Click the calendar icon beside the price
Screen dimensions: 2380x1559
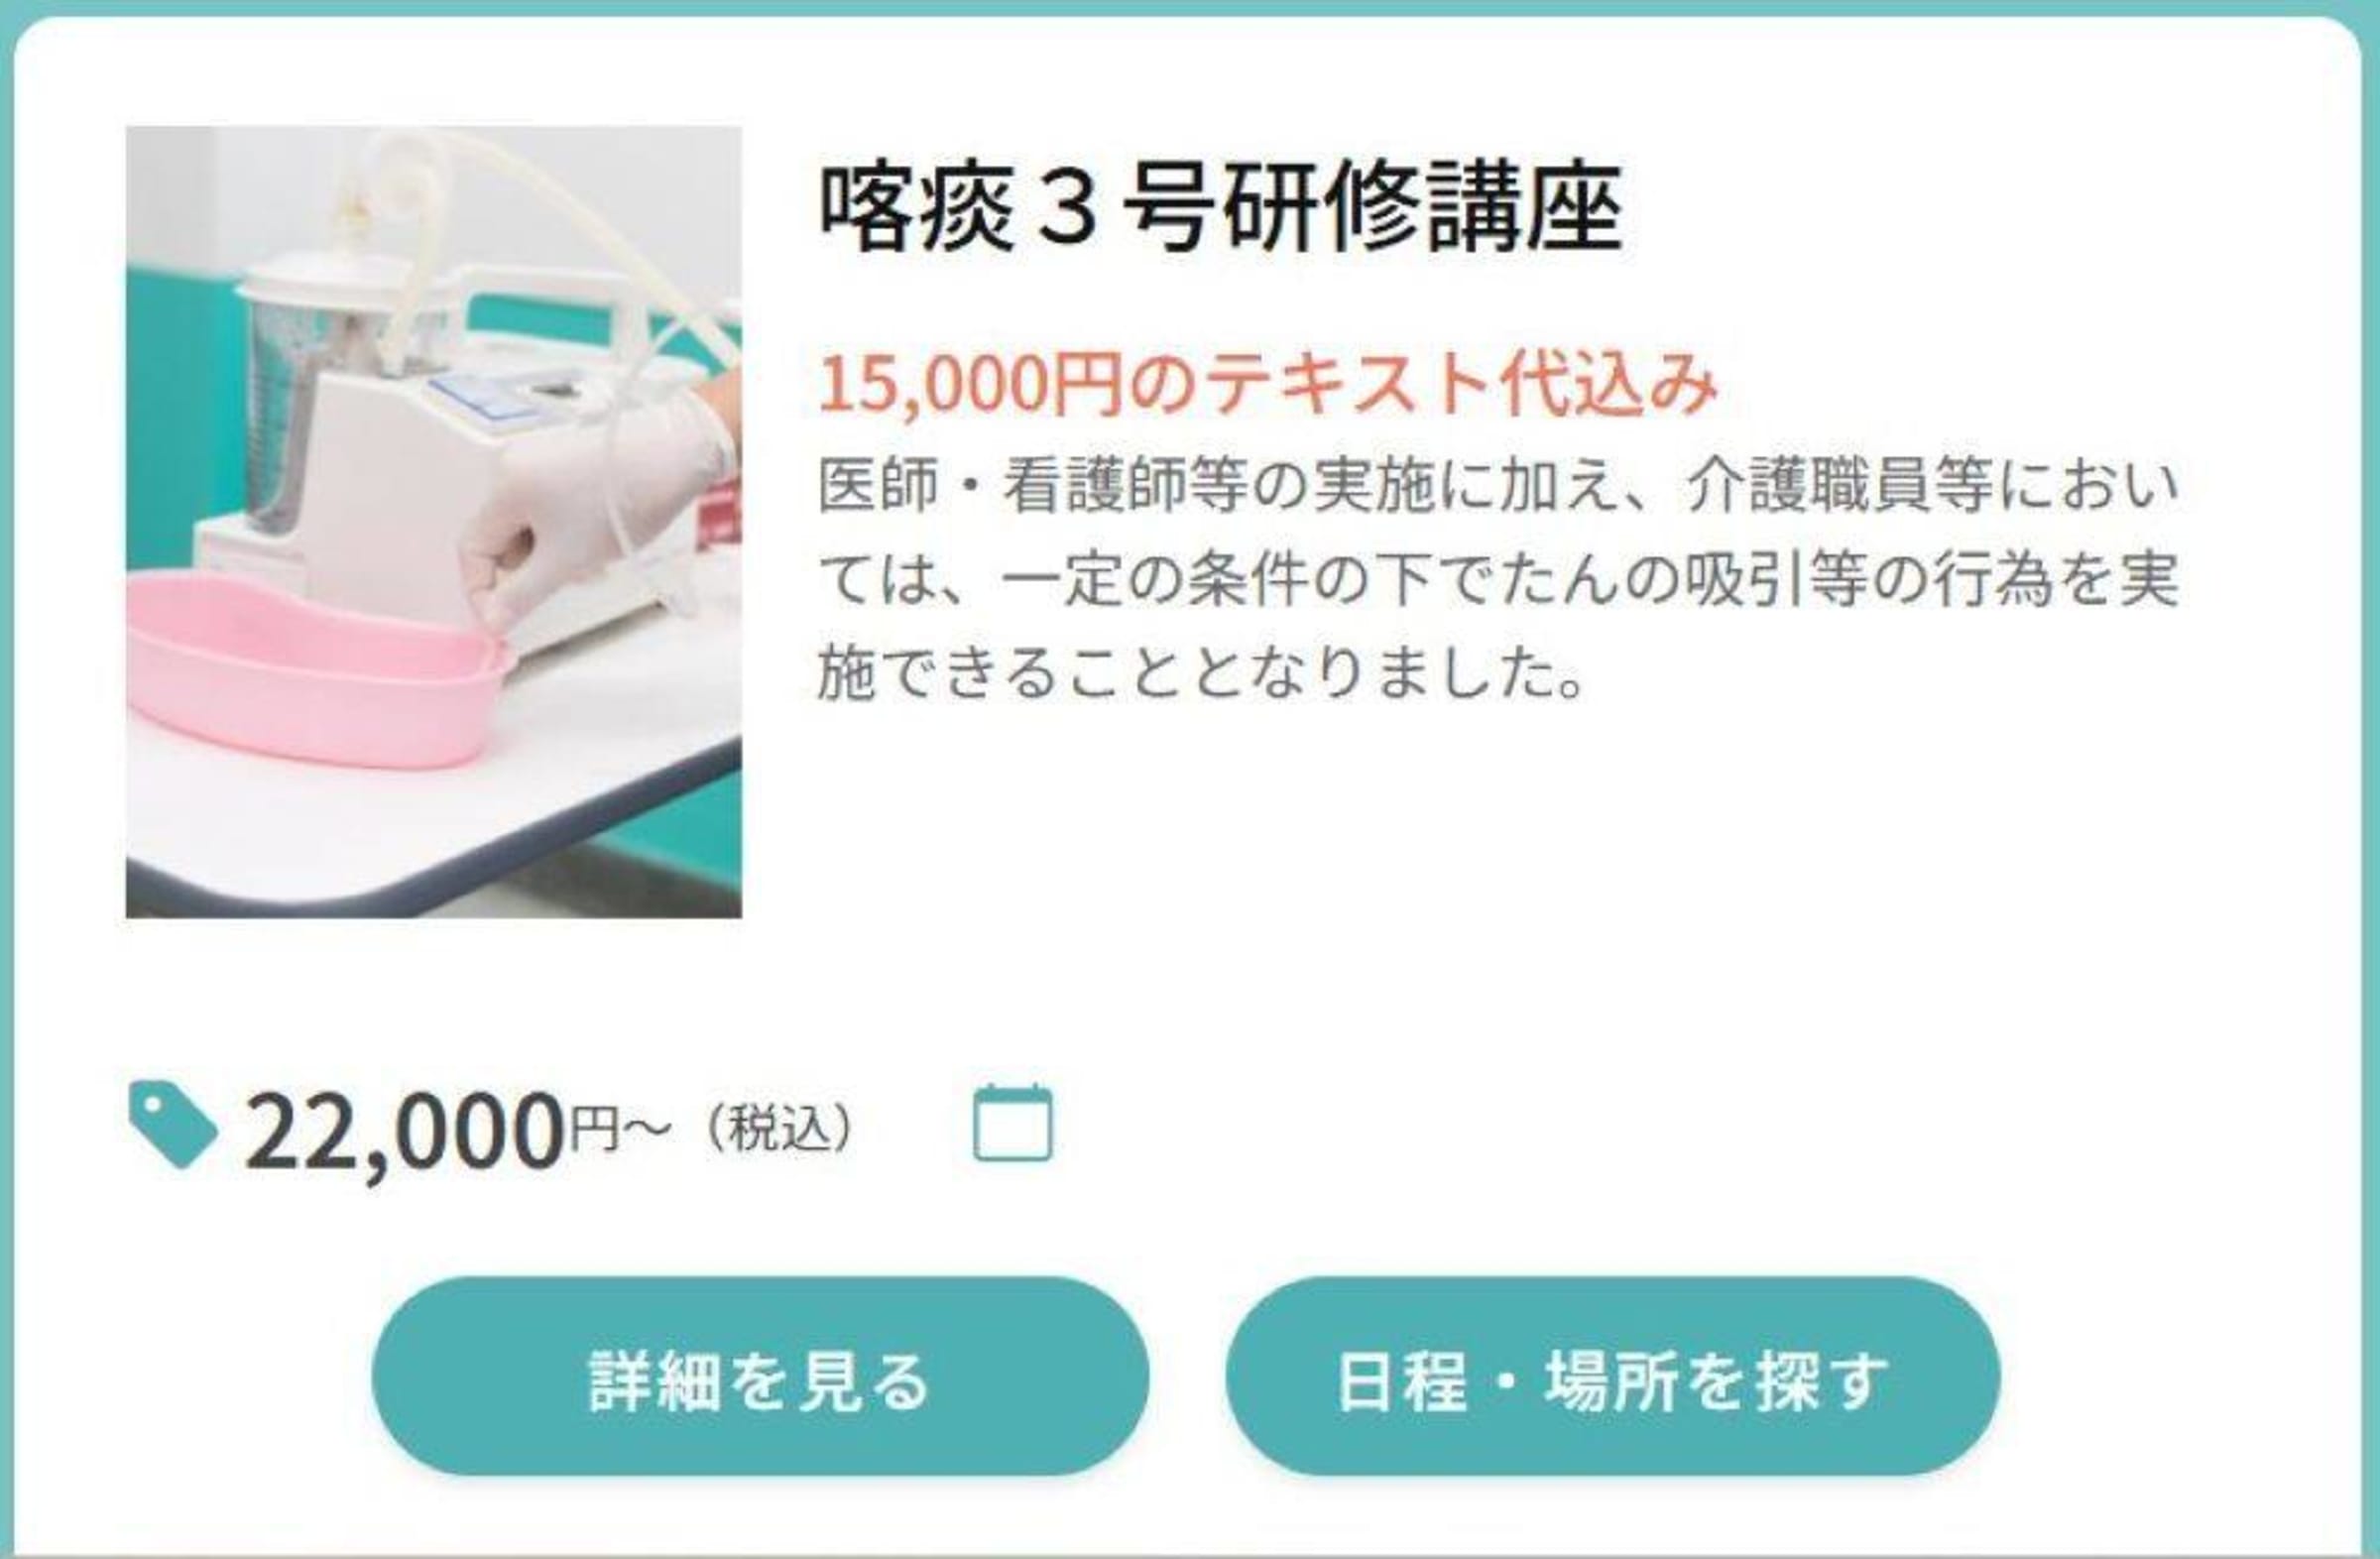1013,1123
